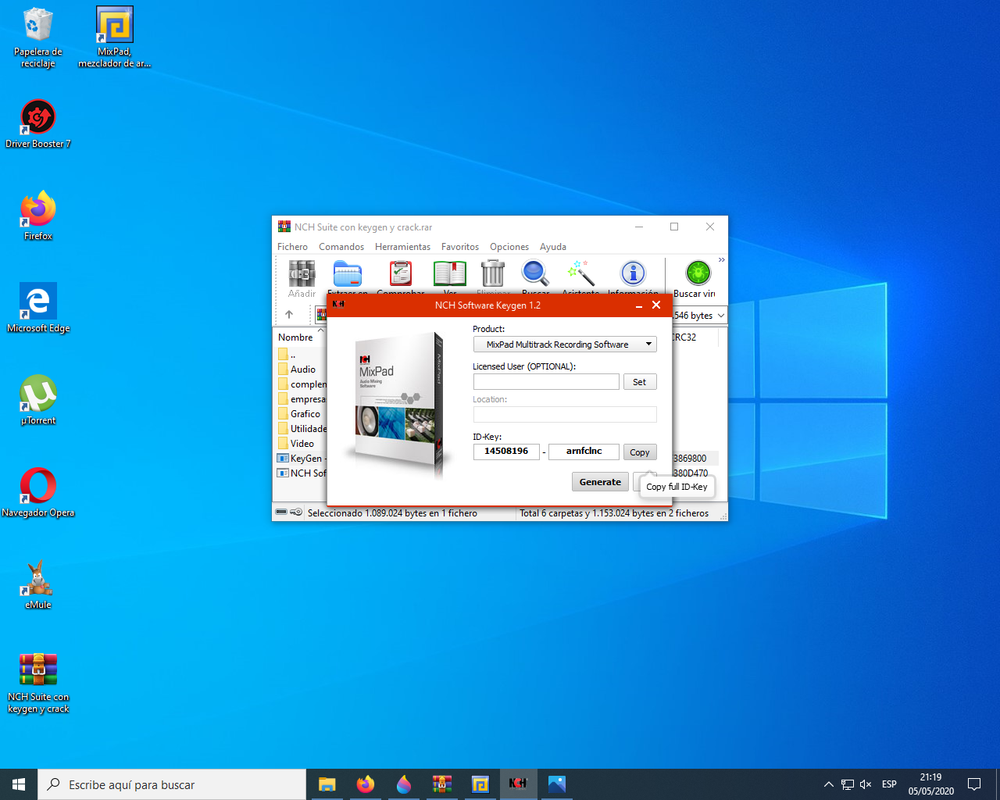Click the Añadir toolbar icon in WinRAR

[302, 274]
